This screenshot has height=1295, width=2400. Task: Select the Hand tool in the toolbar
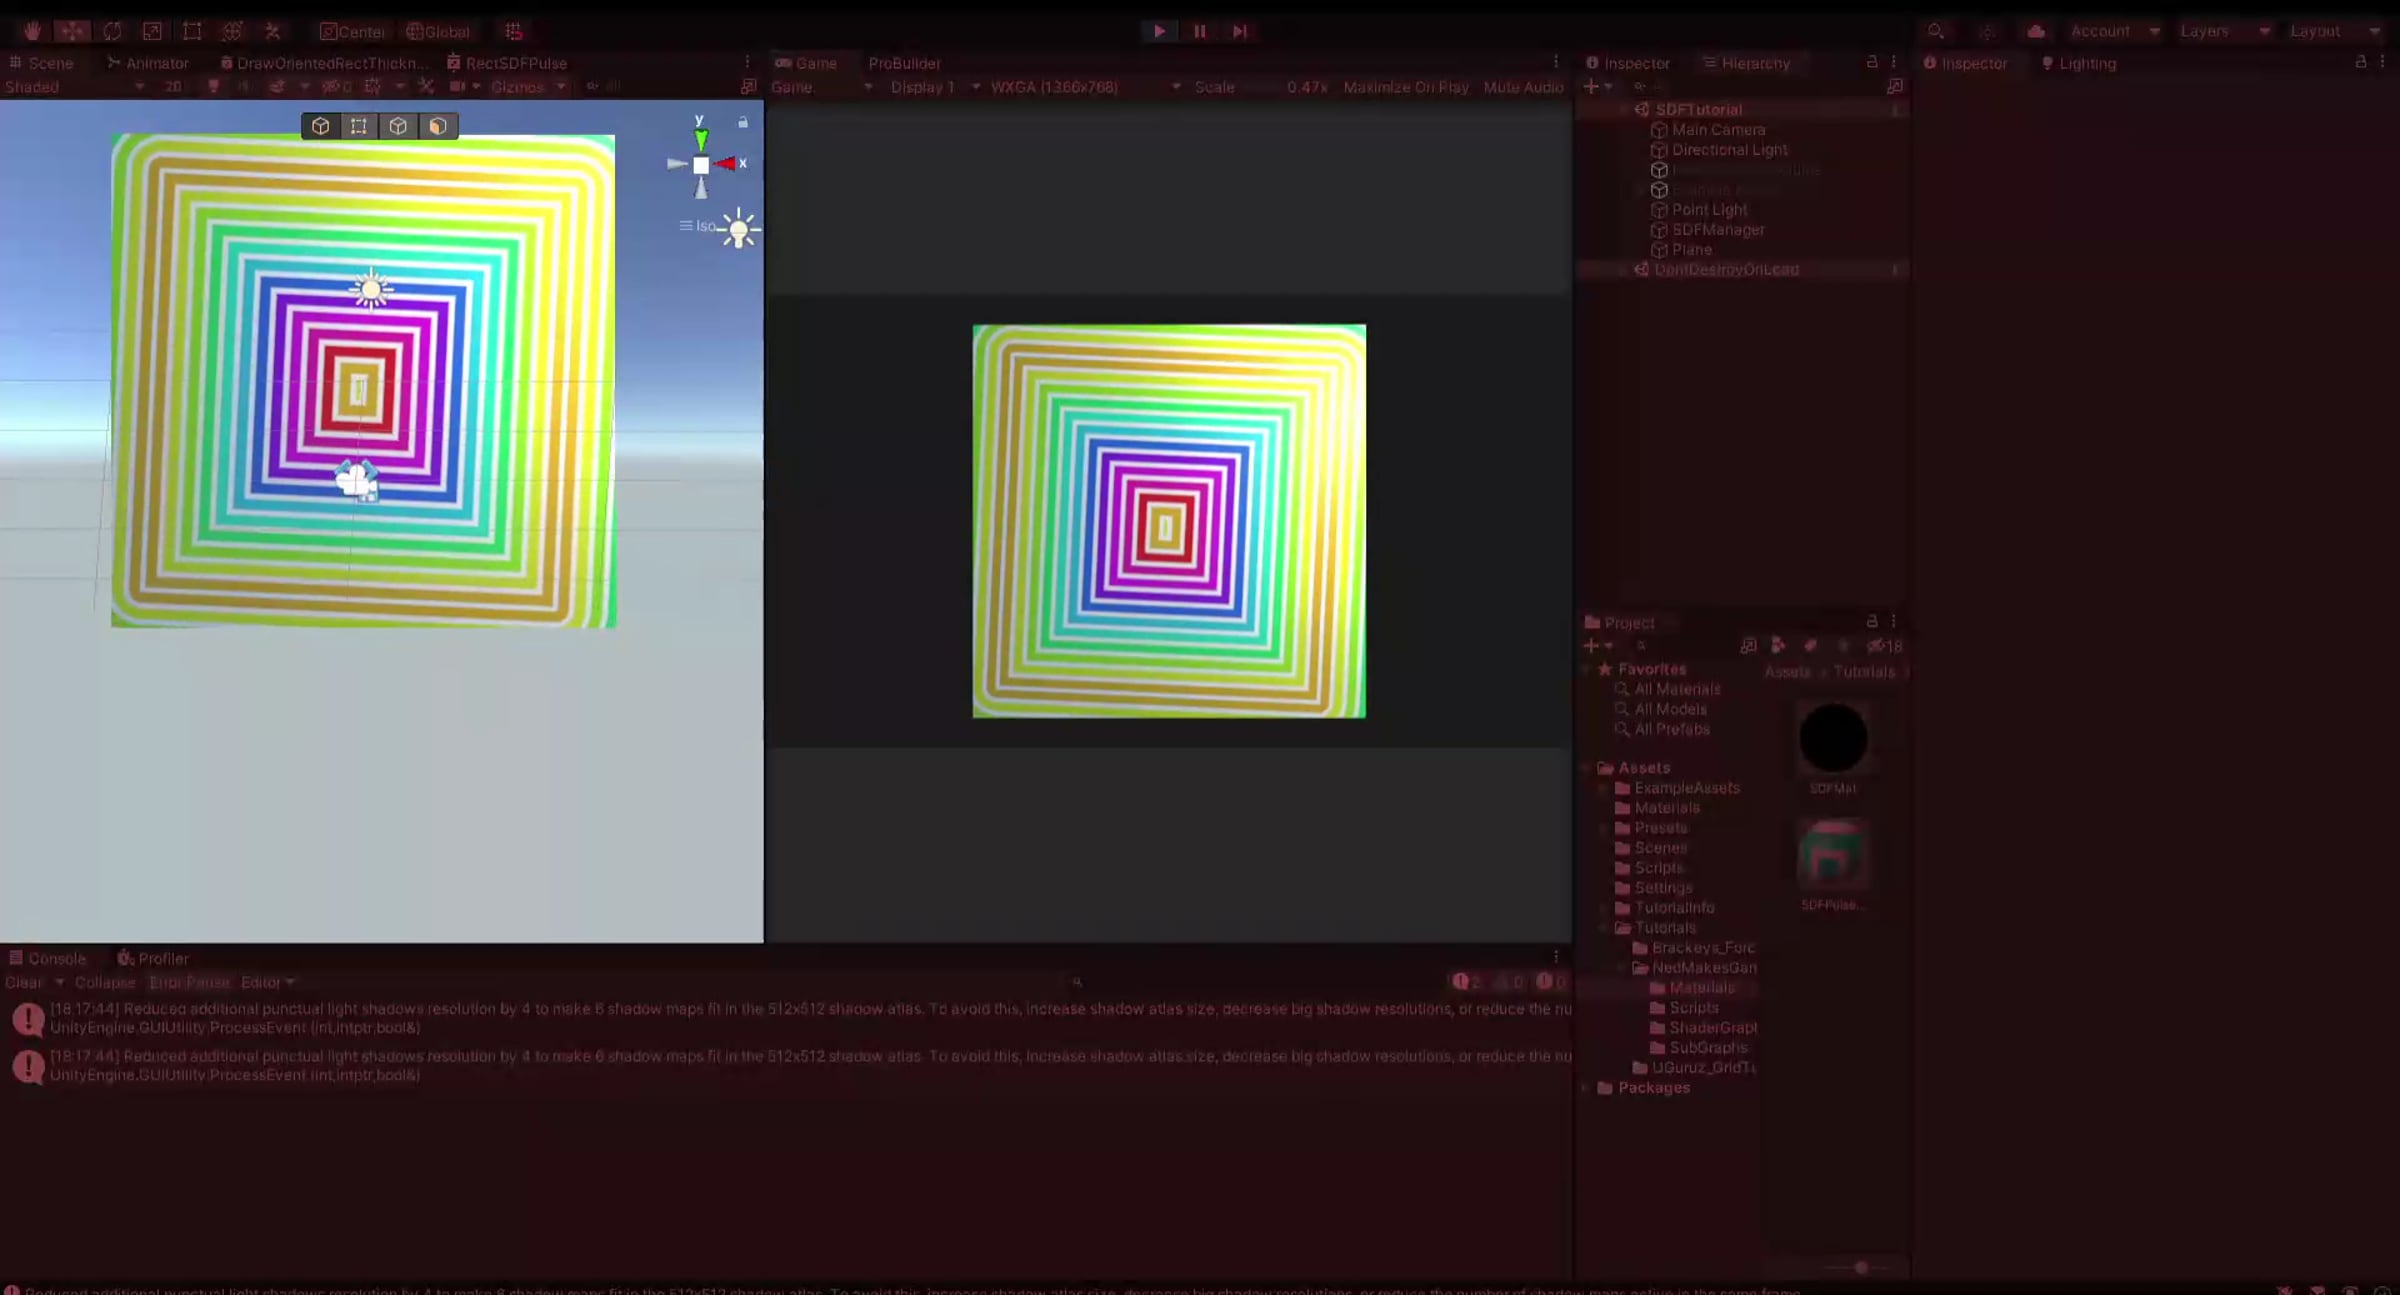(31, 31)
